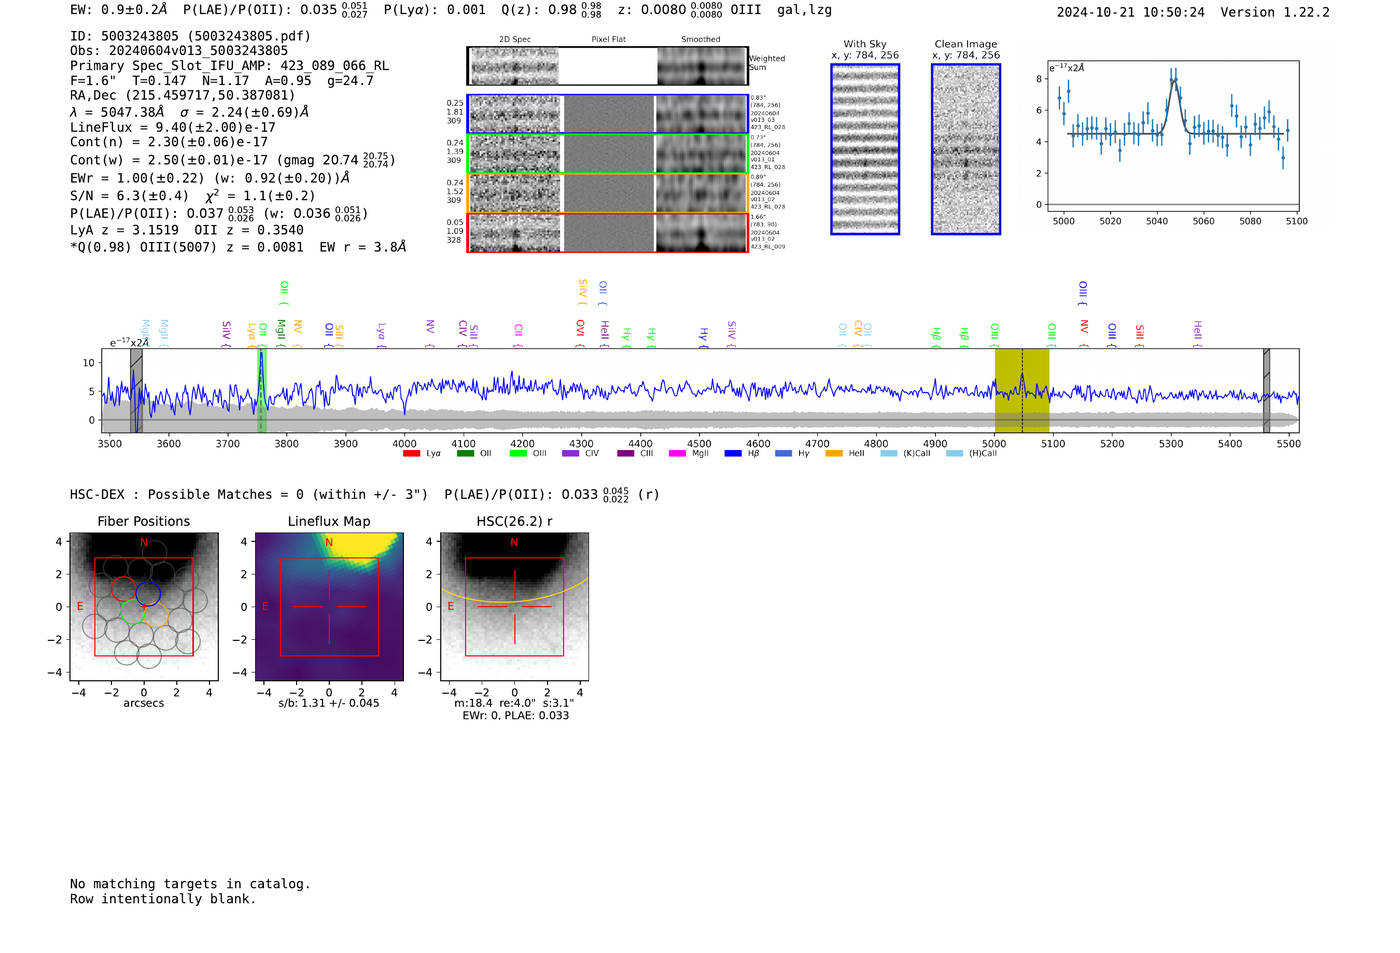Open the red-bordered fiber 2D spectrum row
The image size is (1400, 953).
608,232
